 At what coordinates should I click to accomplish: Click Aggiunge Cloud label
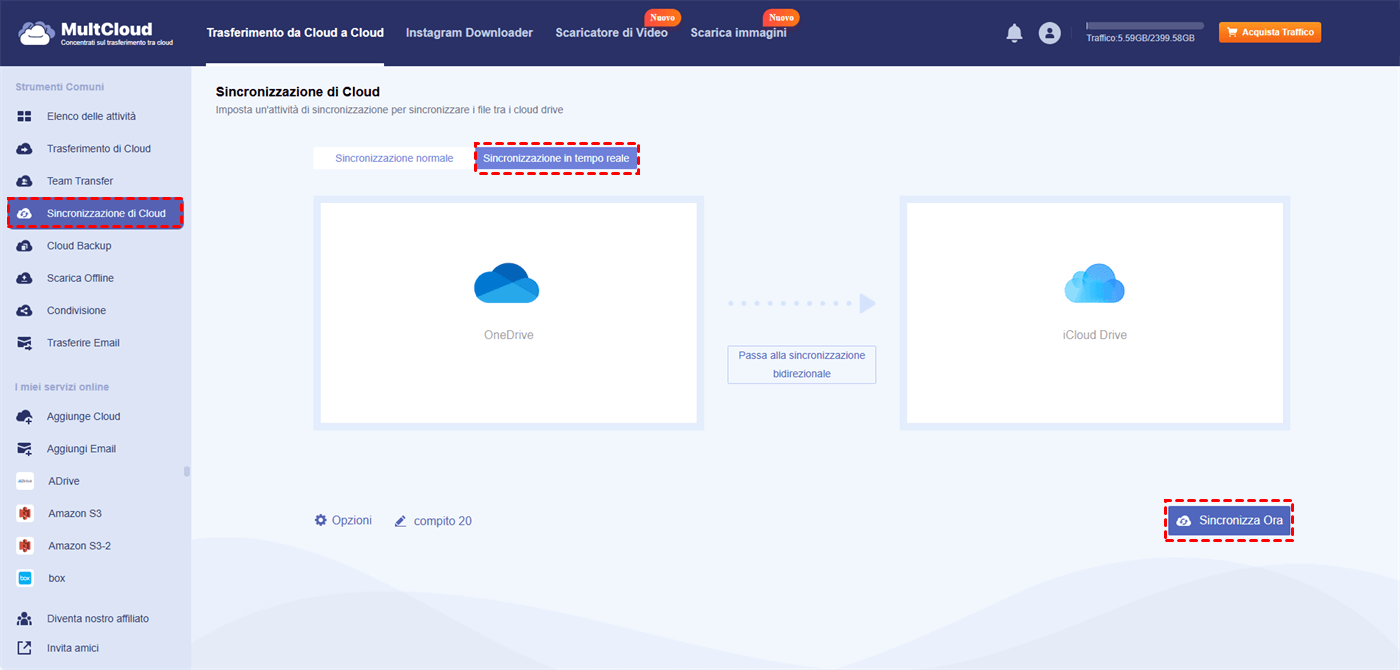click(x=83, y=416)
